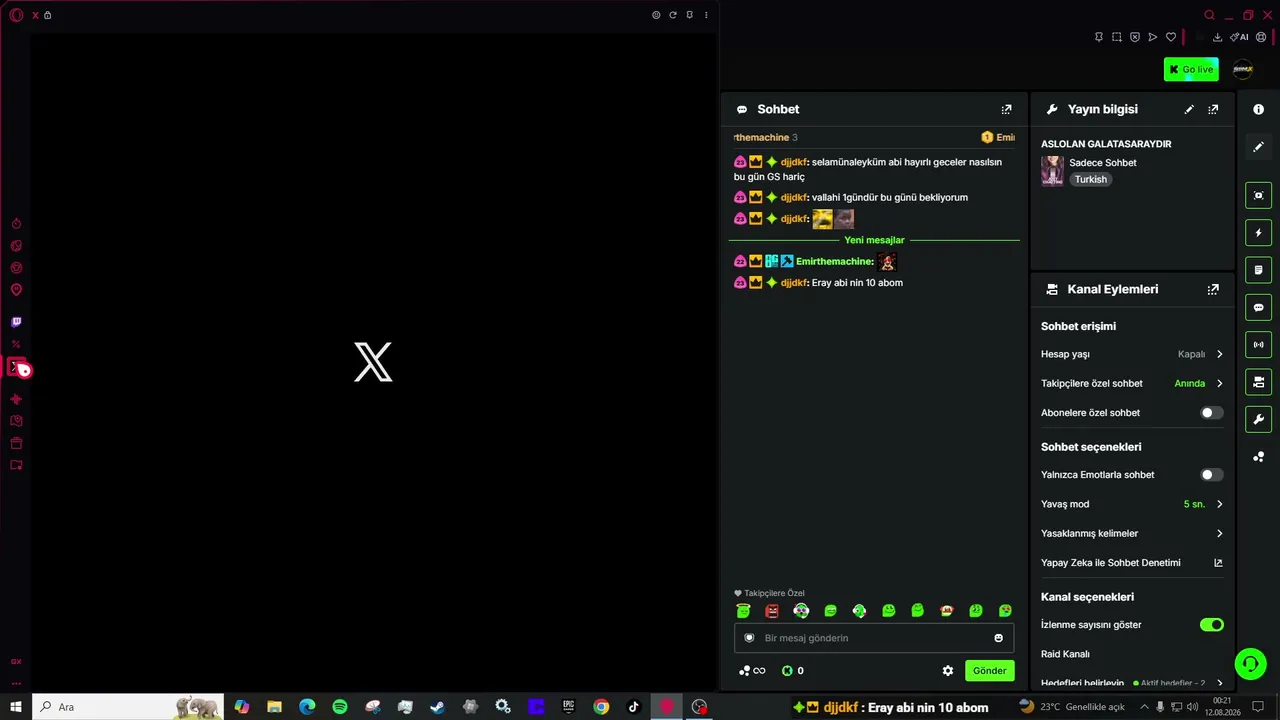Expand Hedefleri belirleyin row chevron
This screenshot has height=720, width=1280.
(x=1219, y=683)
